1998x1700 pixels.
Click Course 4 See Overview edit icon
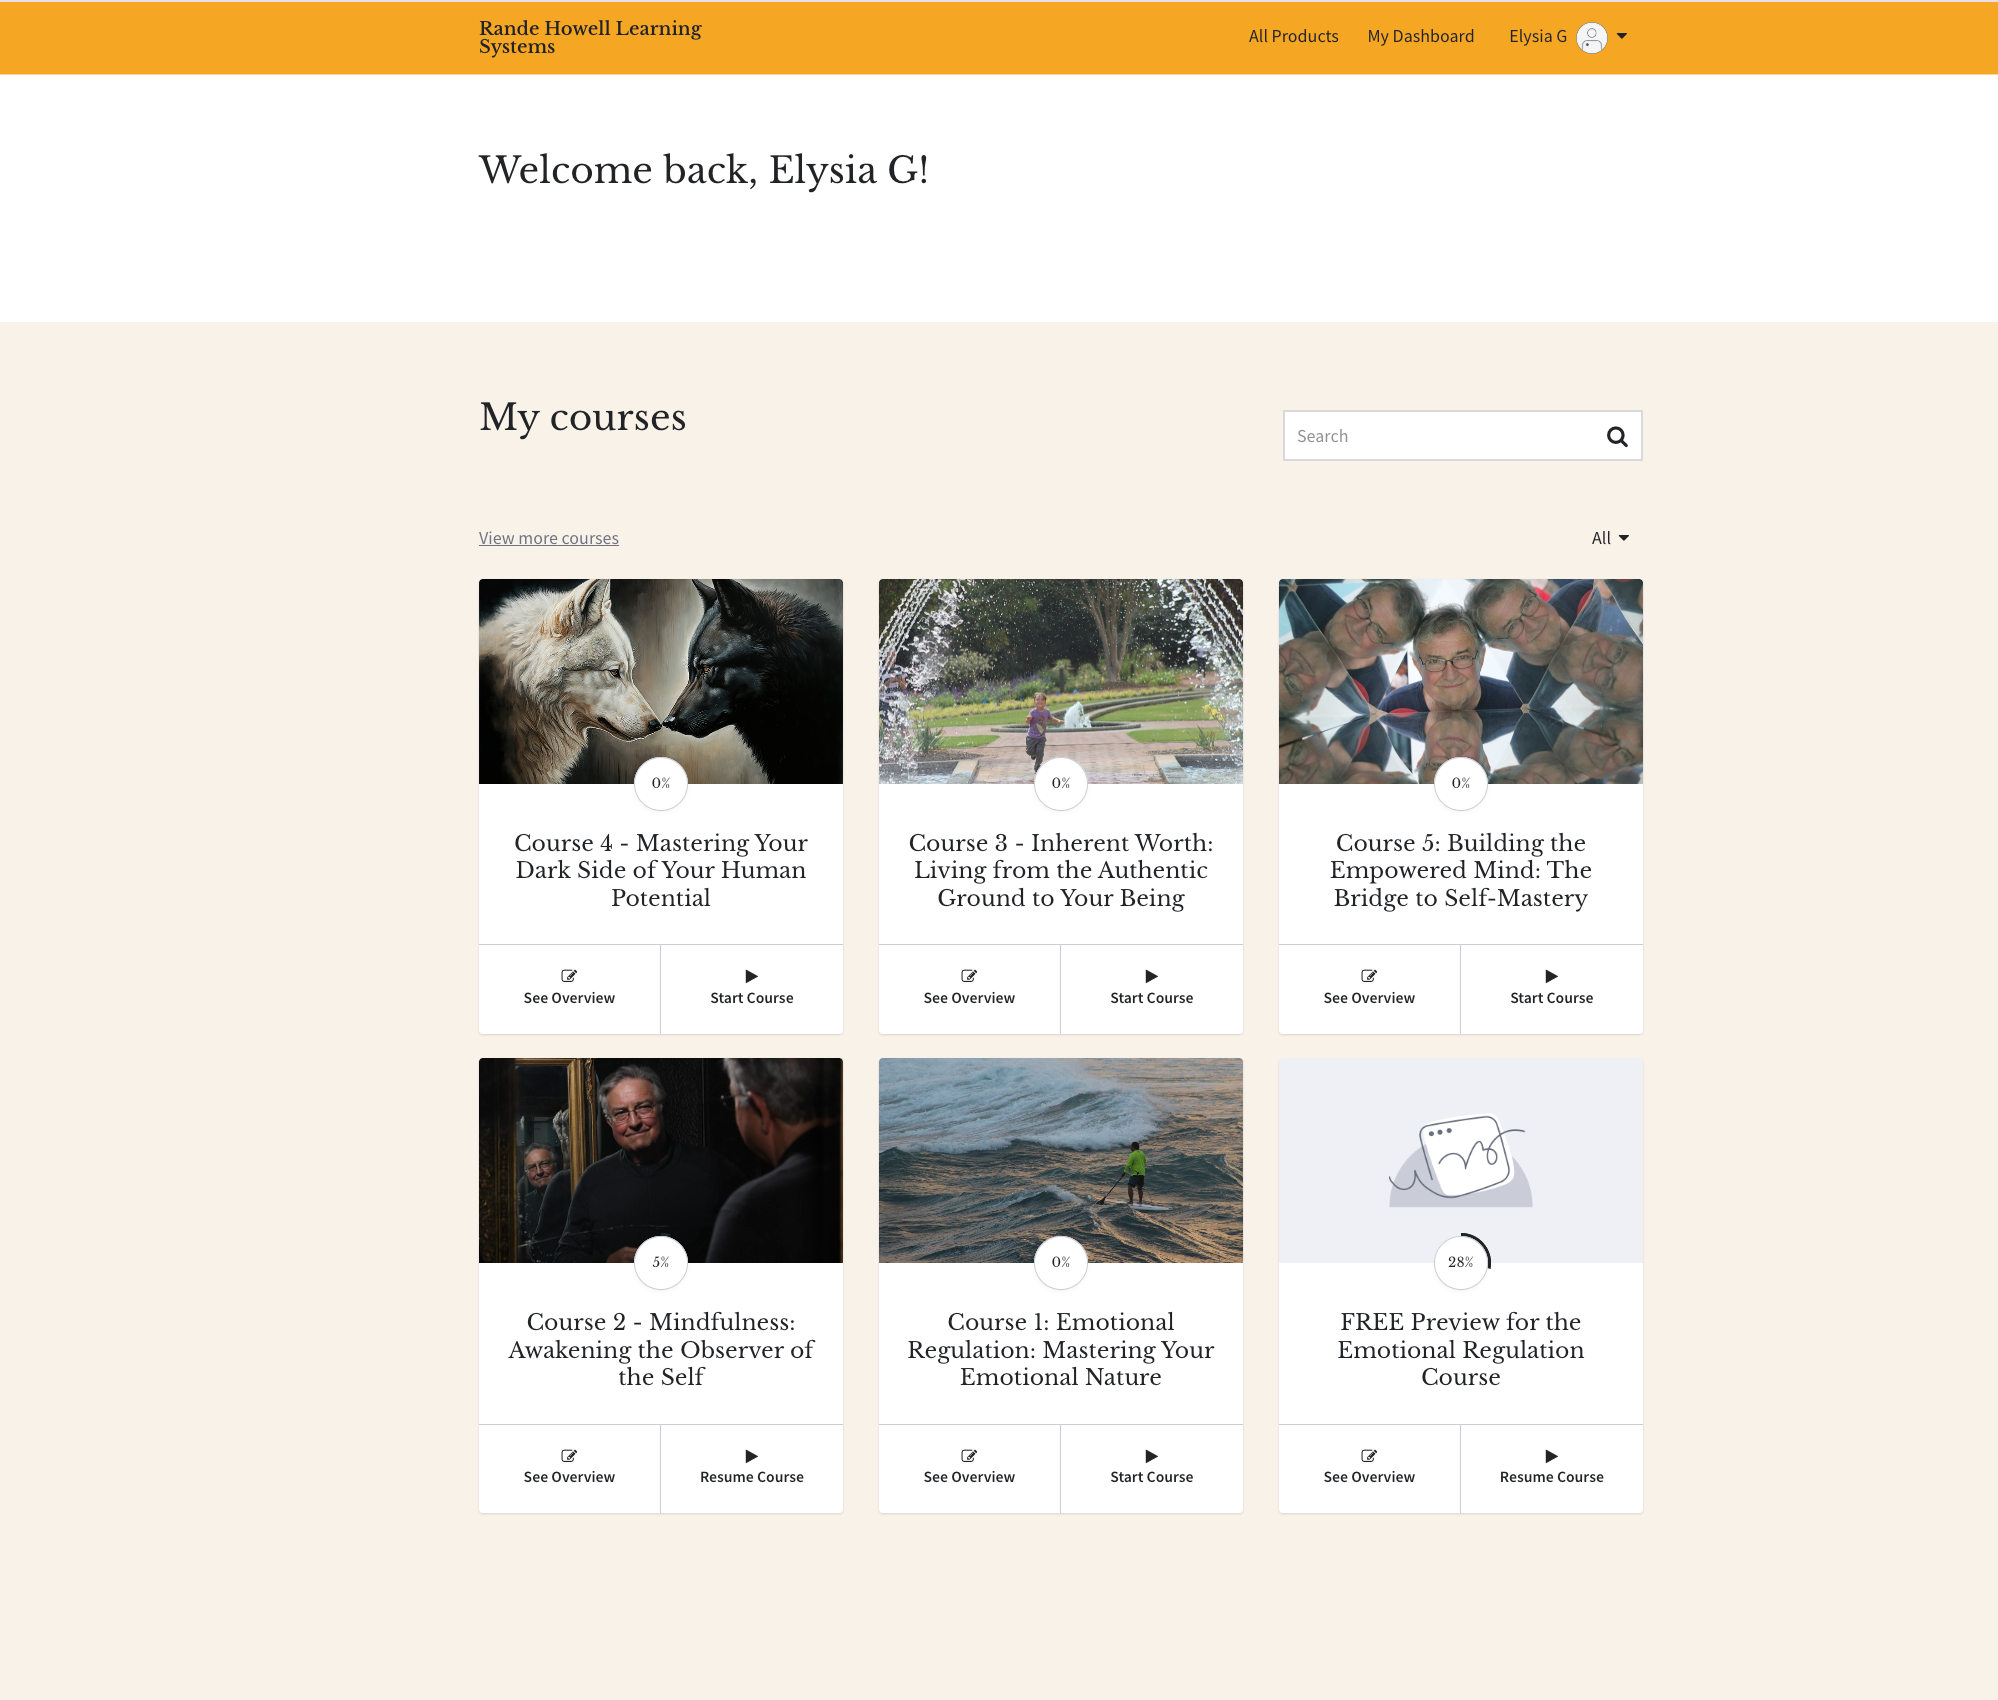coord(568,976)
